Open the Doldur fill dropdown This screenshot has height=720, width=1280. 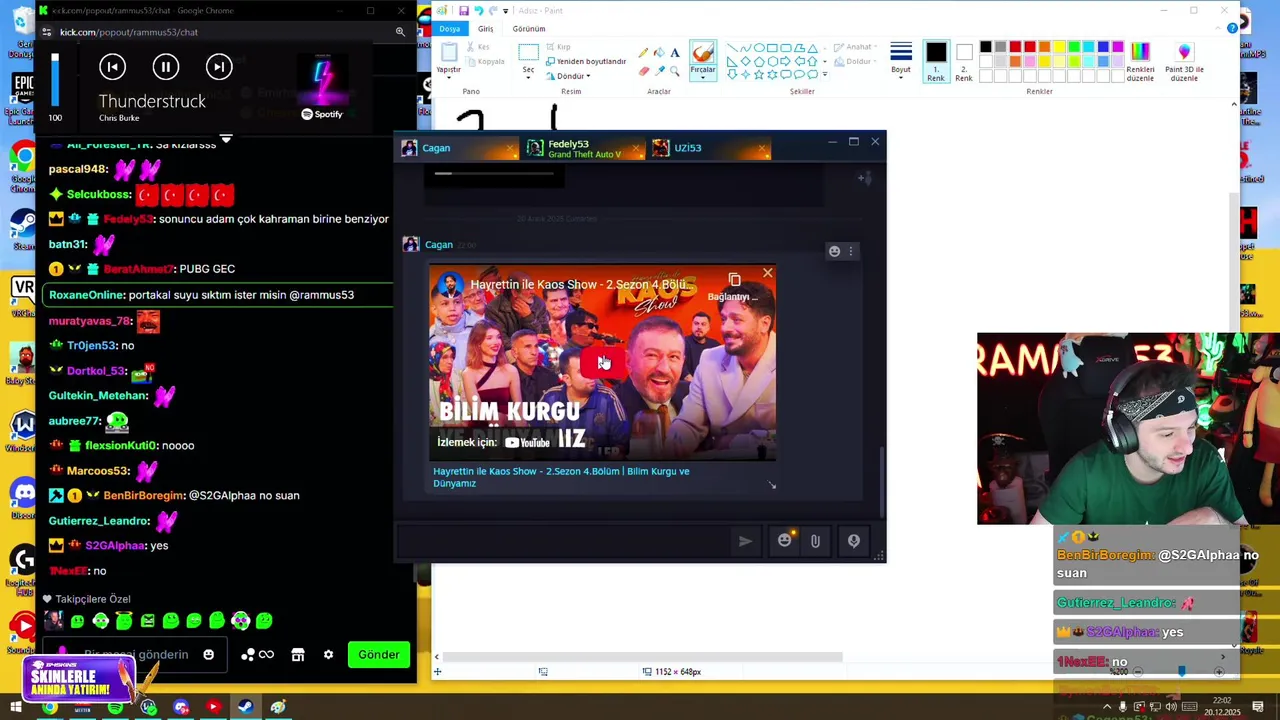click(x=855, y=61)
